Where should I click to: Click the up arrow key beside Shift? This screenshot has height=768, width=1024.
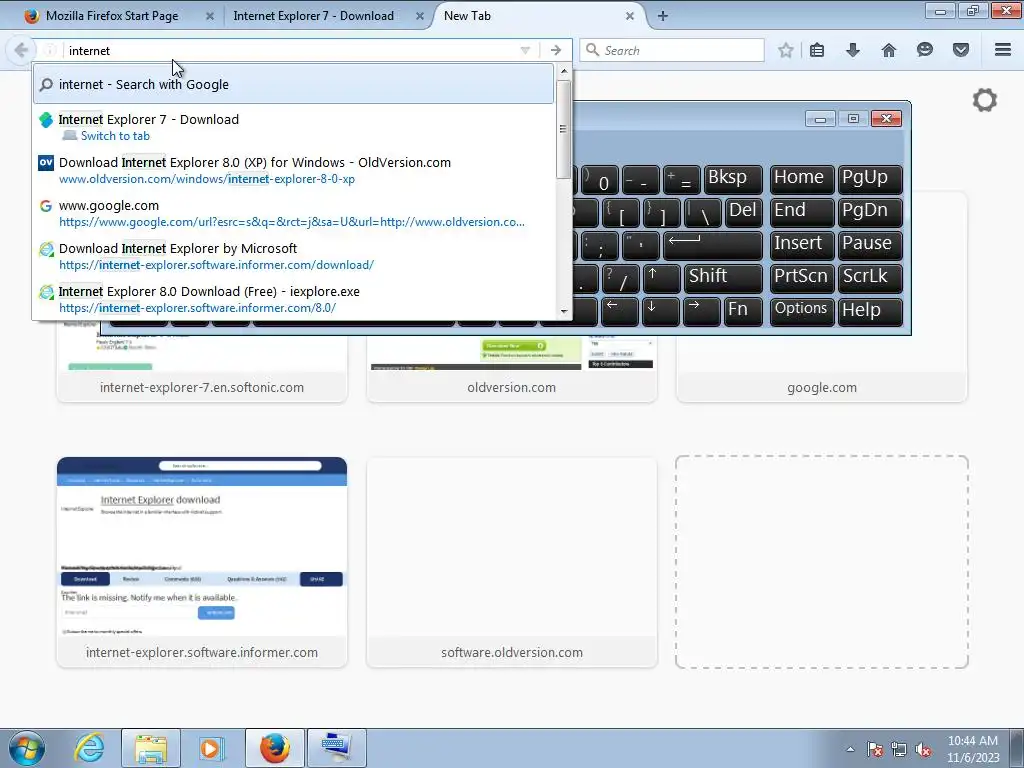pos(662,278)
